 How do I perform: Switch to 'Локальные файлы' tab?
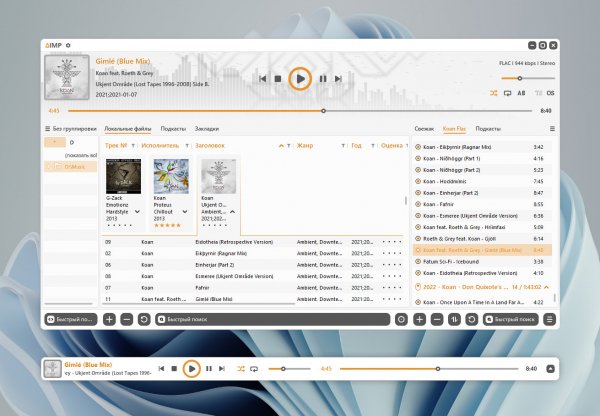(128, 129)
